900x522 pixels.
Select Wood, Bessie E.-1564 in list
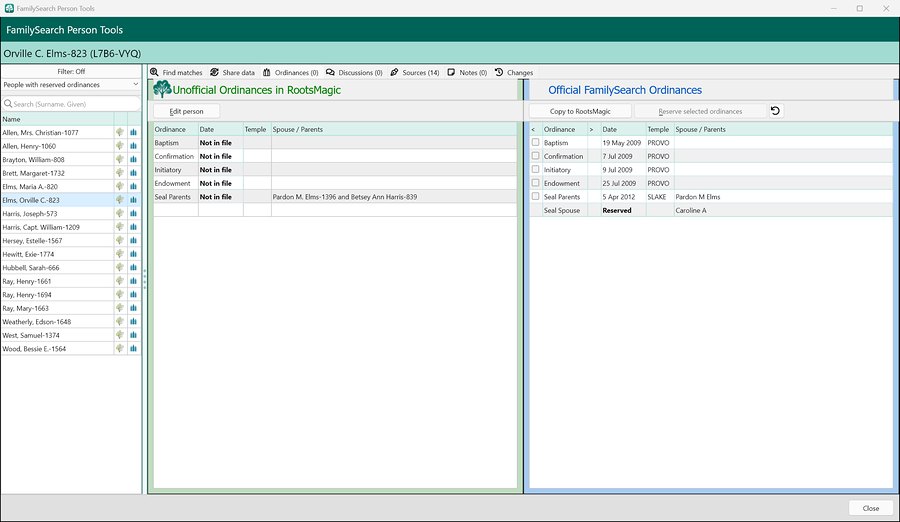point(57,349)
